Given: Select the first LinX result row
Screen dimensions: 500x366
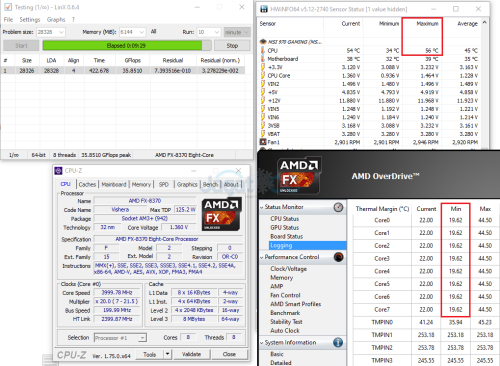Looking at the screenshot, I should (x=123, y=71).
